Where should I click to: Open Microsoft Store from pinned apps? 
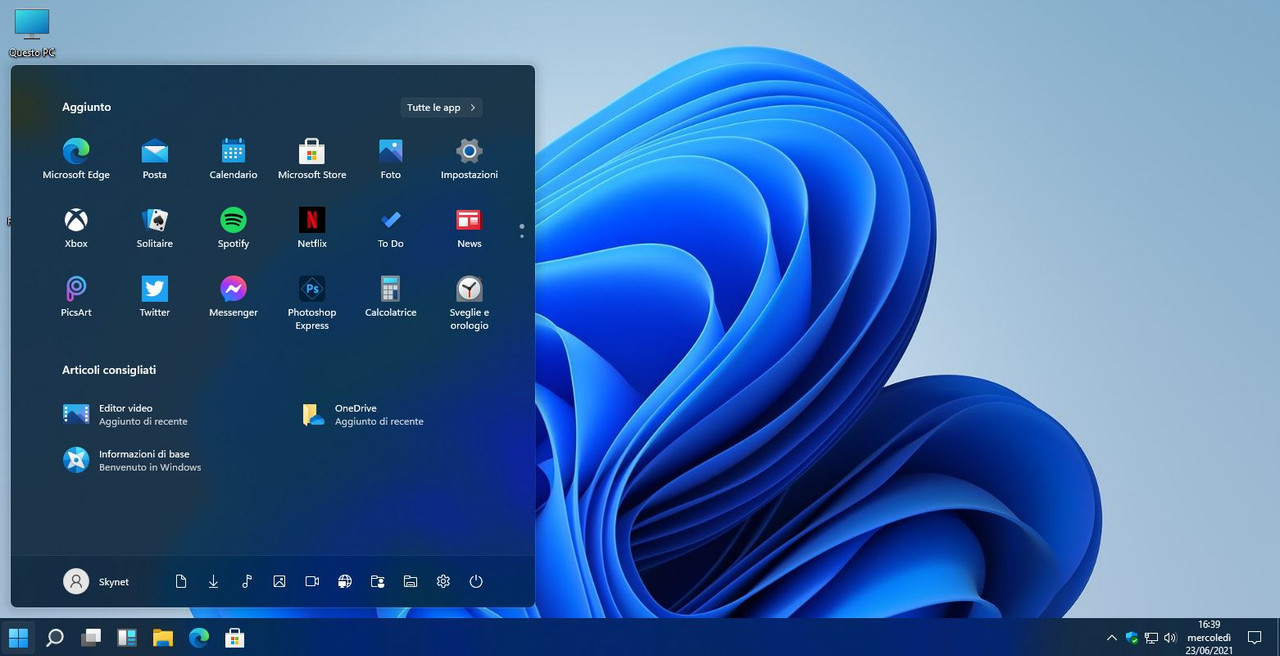pyautogui.click(x=312, y=159)
